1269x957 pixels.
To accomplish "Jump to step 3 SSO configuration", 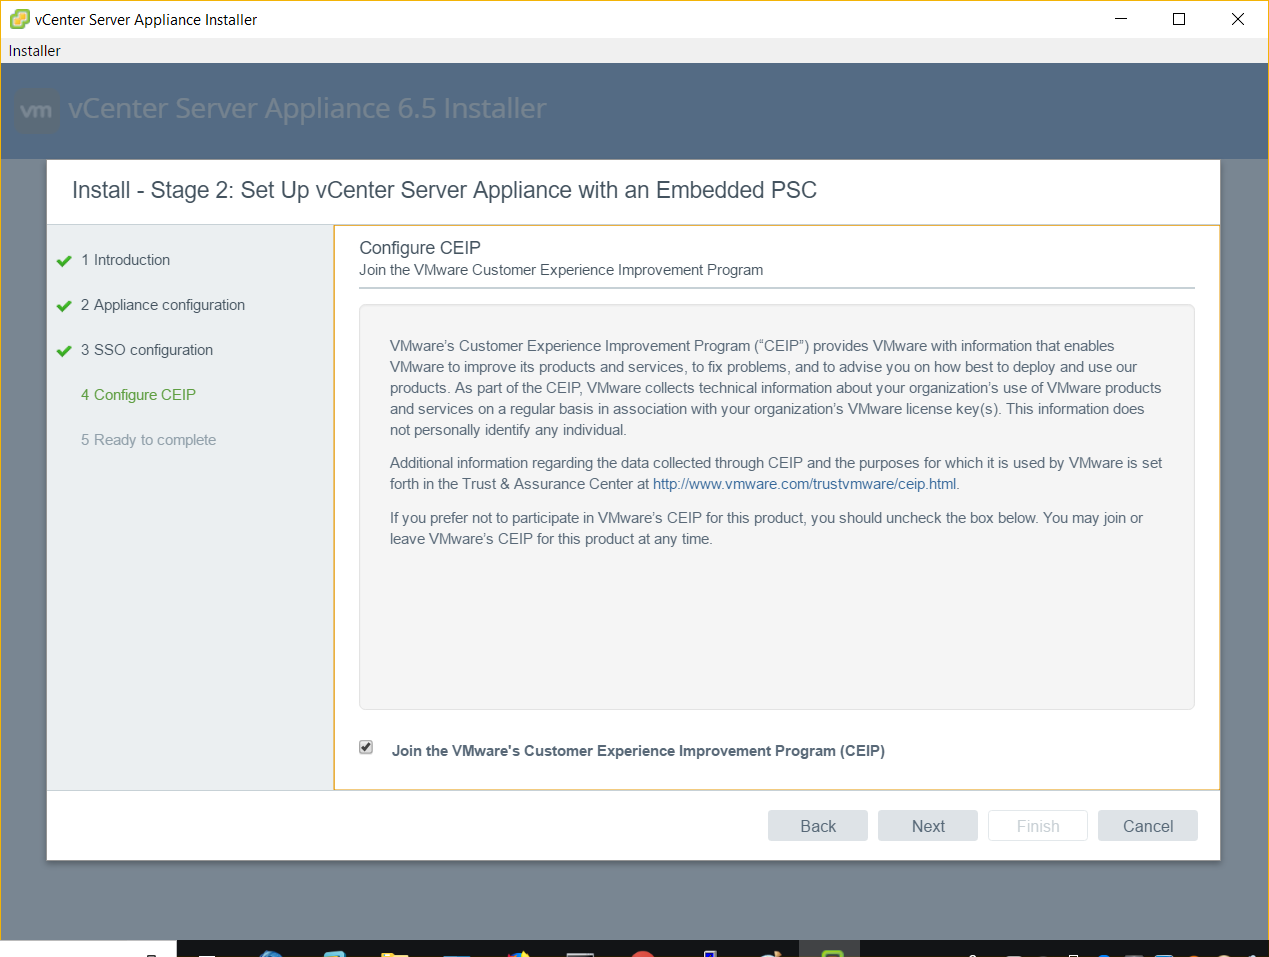I will click(147, 350).
